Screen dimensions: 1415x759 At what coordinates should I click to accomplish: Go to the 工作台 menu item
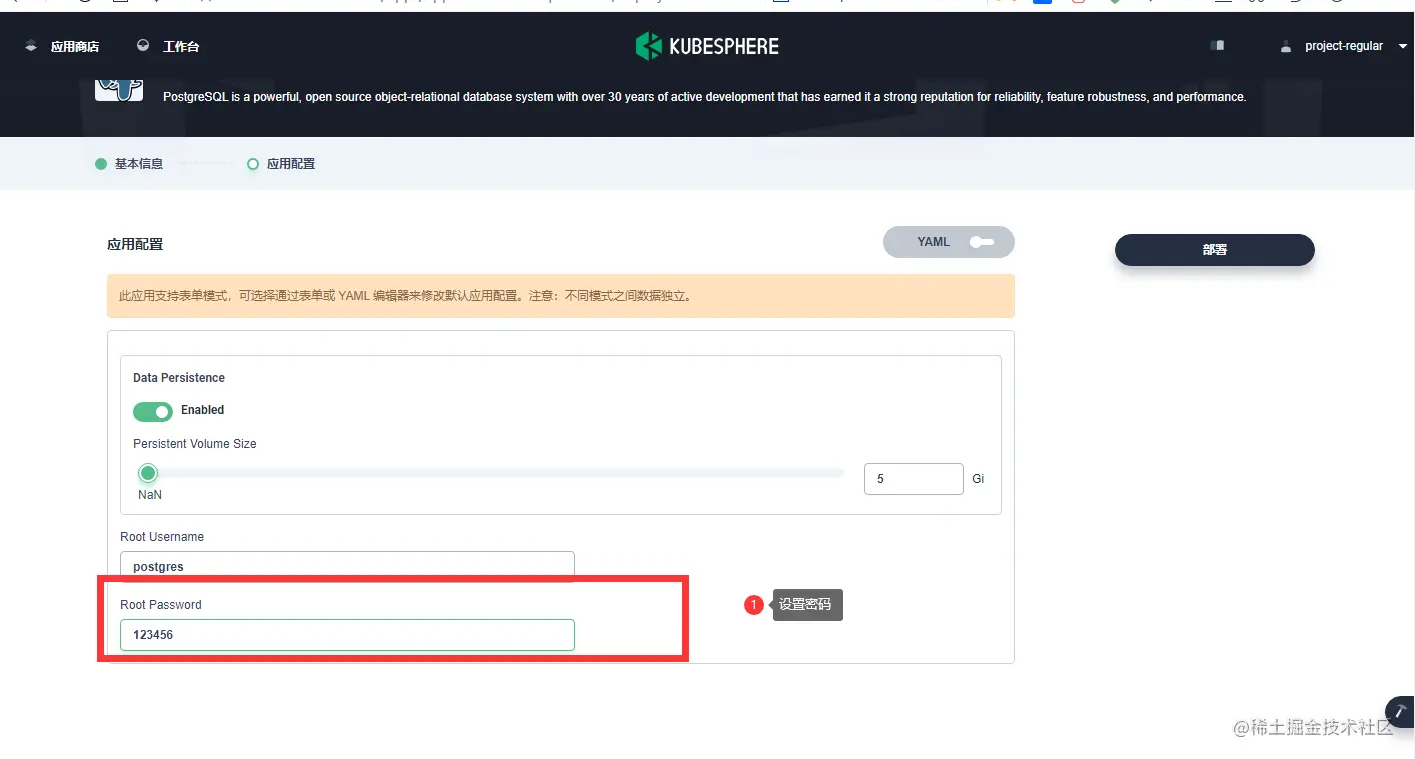(181, 46)
